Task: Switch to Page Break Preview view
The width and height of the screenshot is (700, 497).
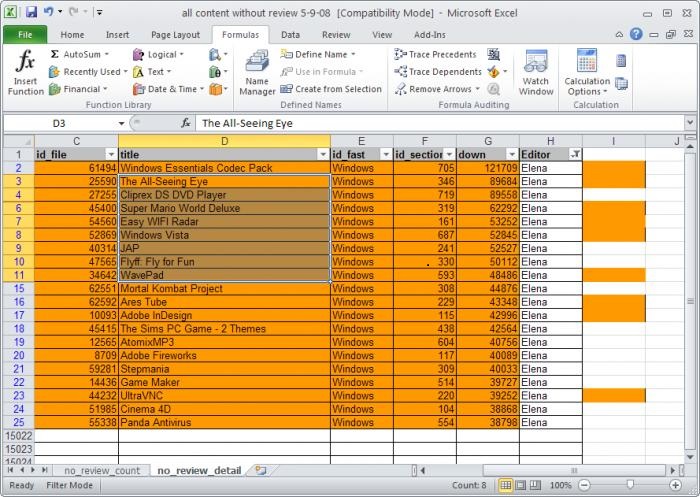Action: click(535, 485)
